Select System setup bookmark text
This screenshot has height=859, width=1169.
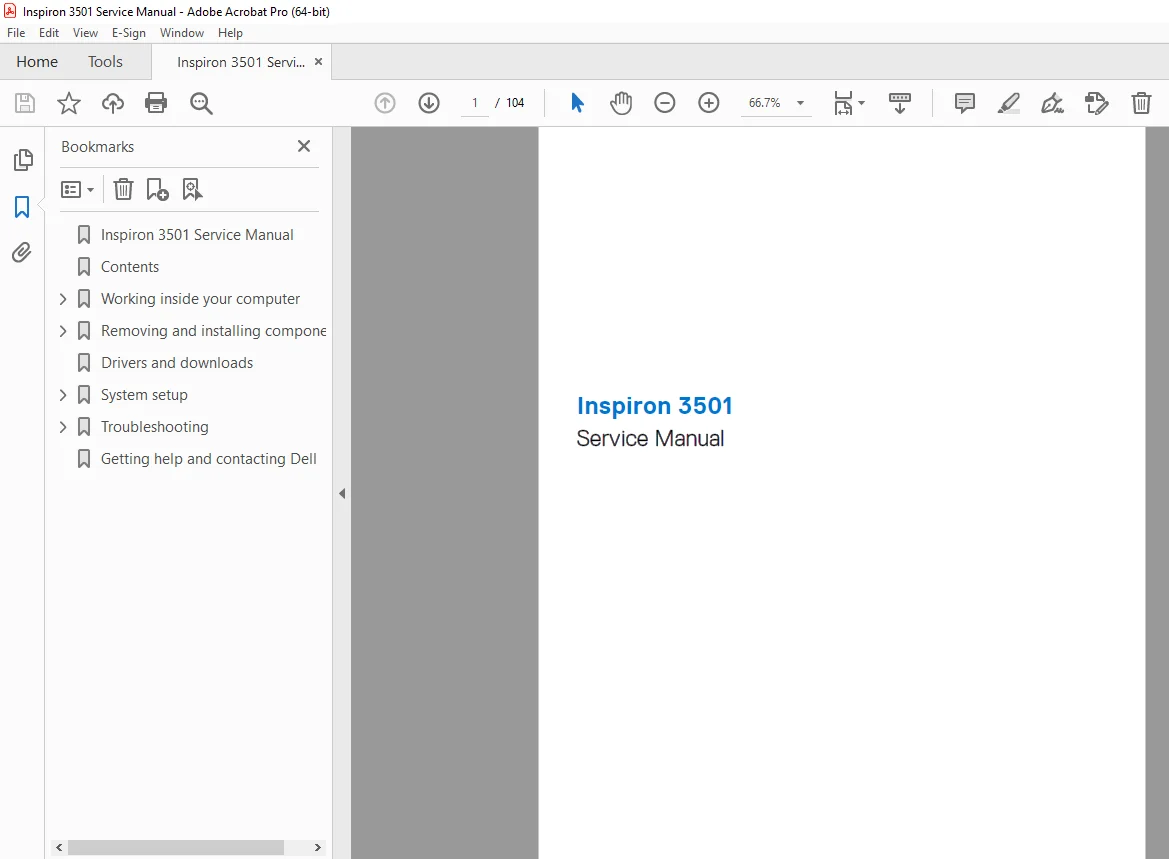point(145,395)
